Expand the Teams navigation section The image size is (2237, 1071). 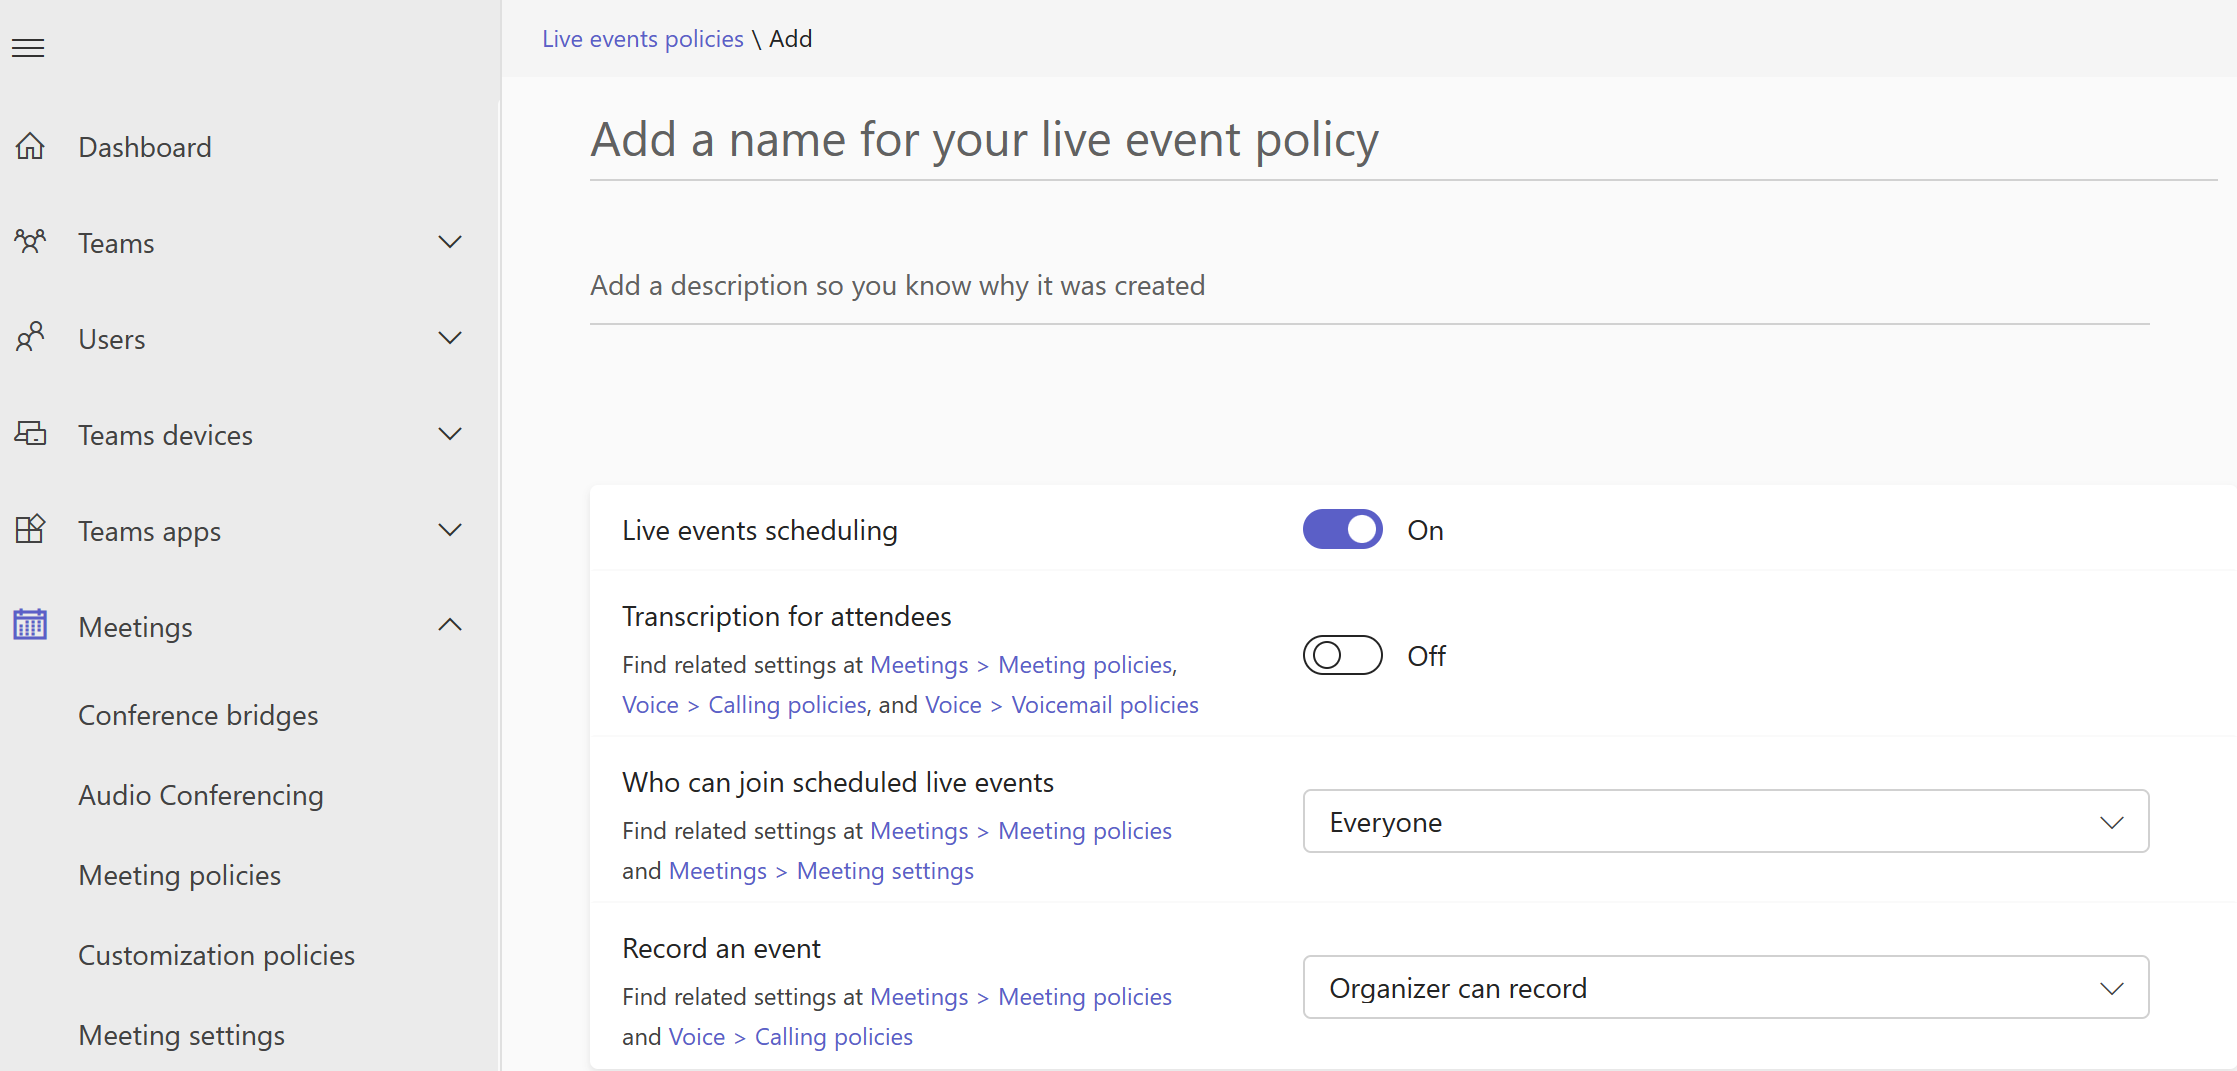[450, 242]
